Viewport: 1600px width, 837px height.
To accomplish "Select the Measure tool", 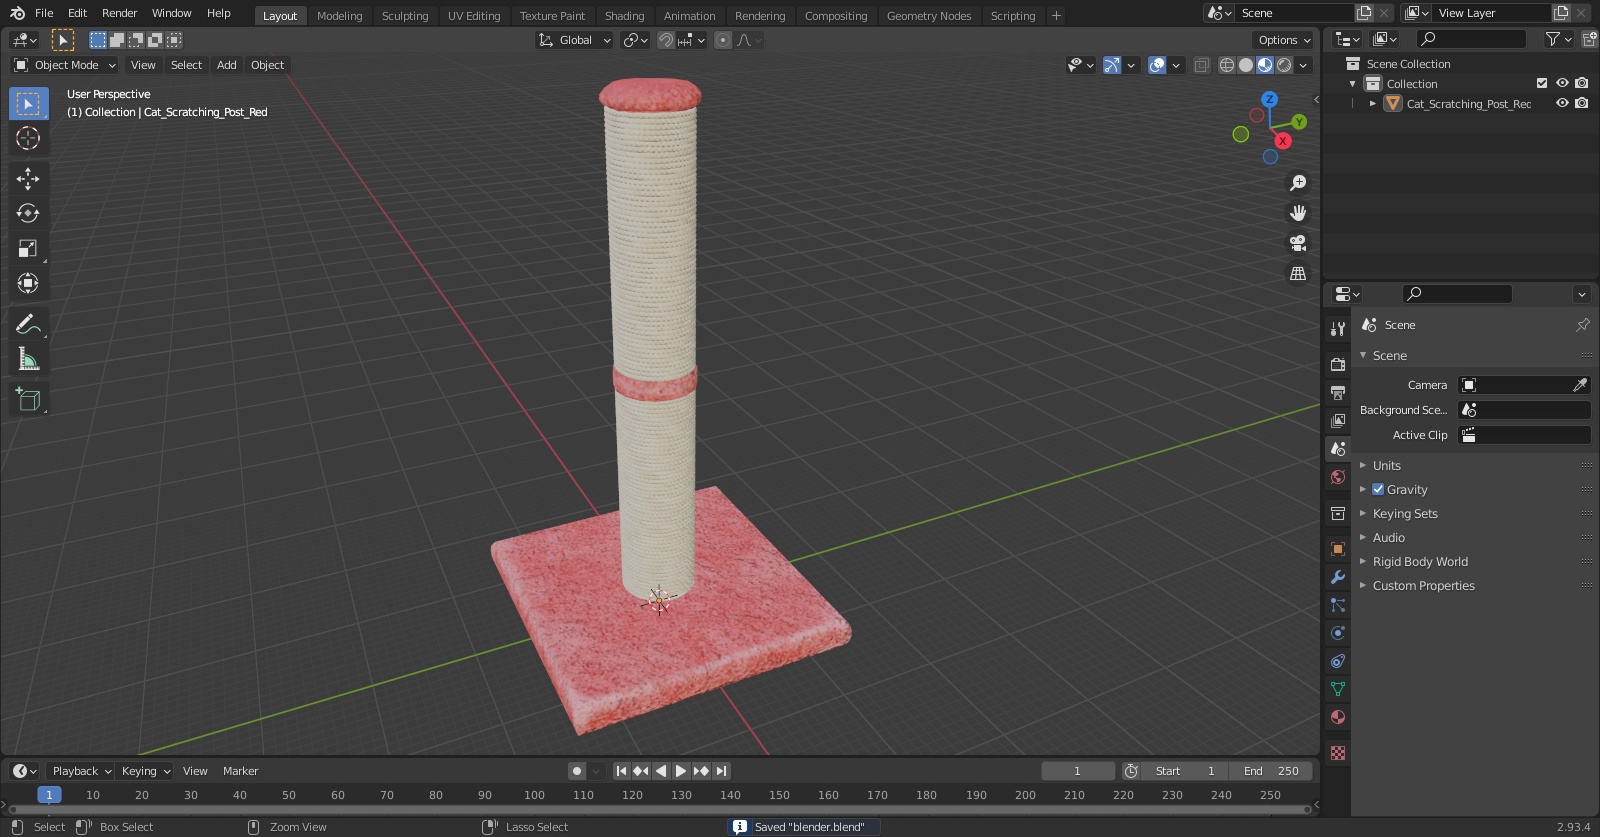I will (x=28, y=359).
